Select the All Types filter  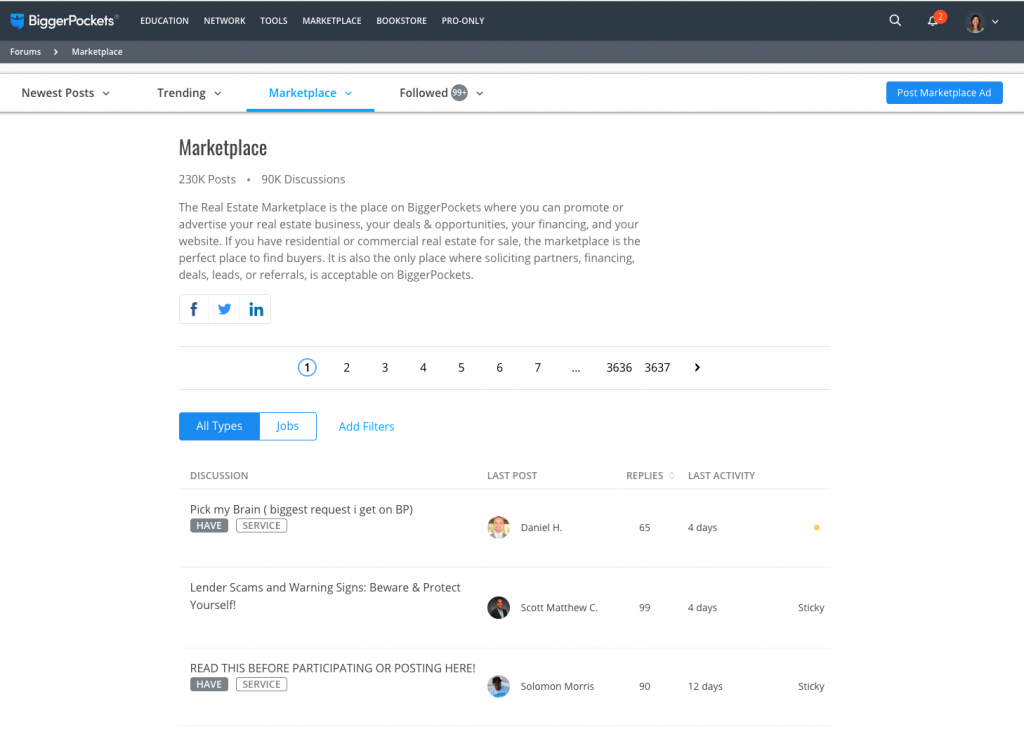pos(219,426)
